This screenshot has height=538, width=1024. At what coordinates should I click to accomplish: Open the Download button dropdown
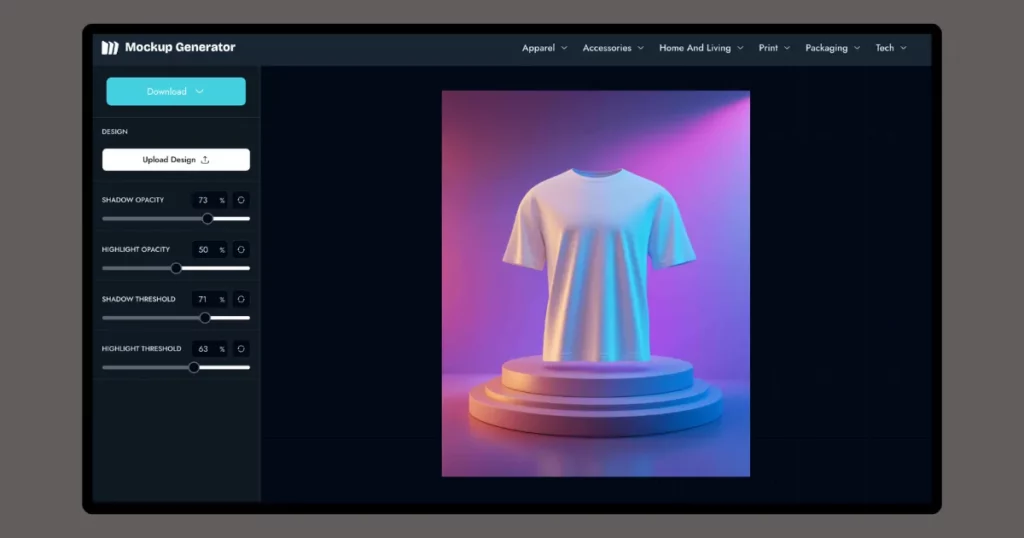176,92
